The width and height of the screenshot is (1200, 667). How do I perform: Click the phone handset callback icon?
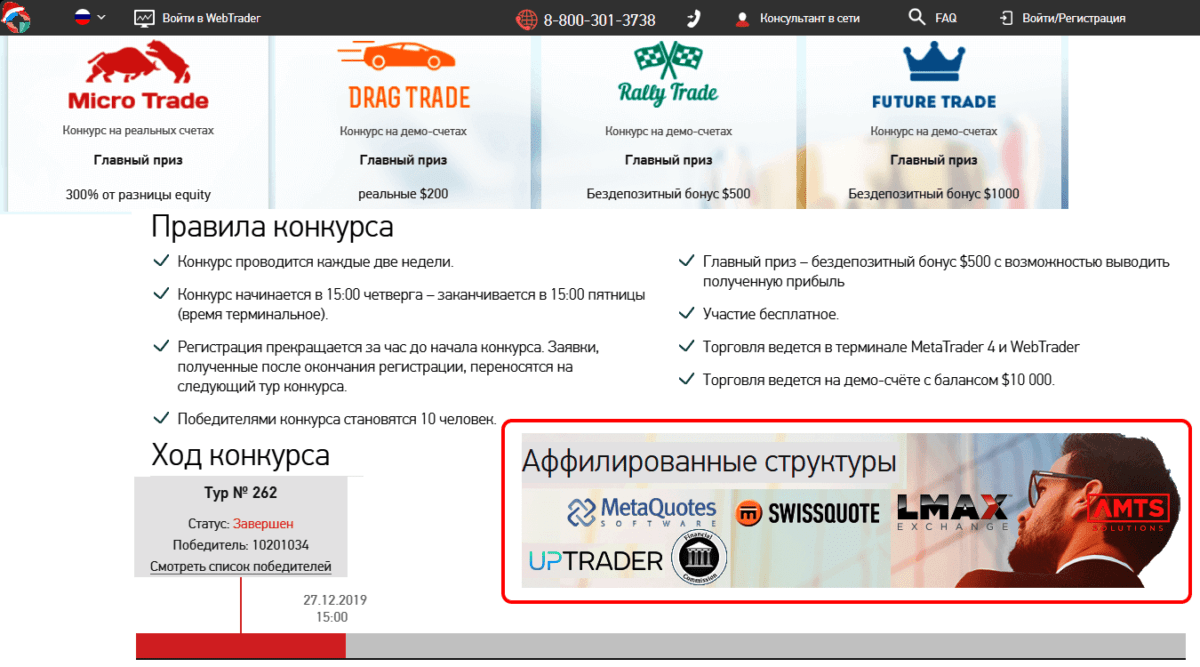tap(694, 18)
